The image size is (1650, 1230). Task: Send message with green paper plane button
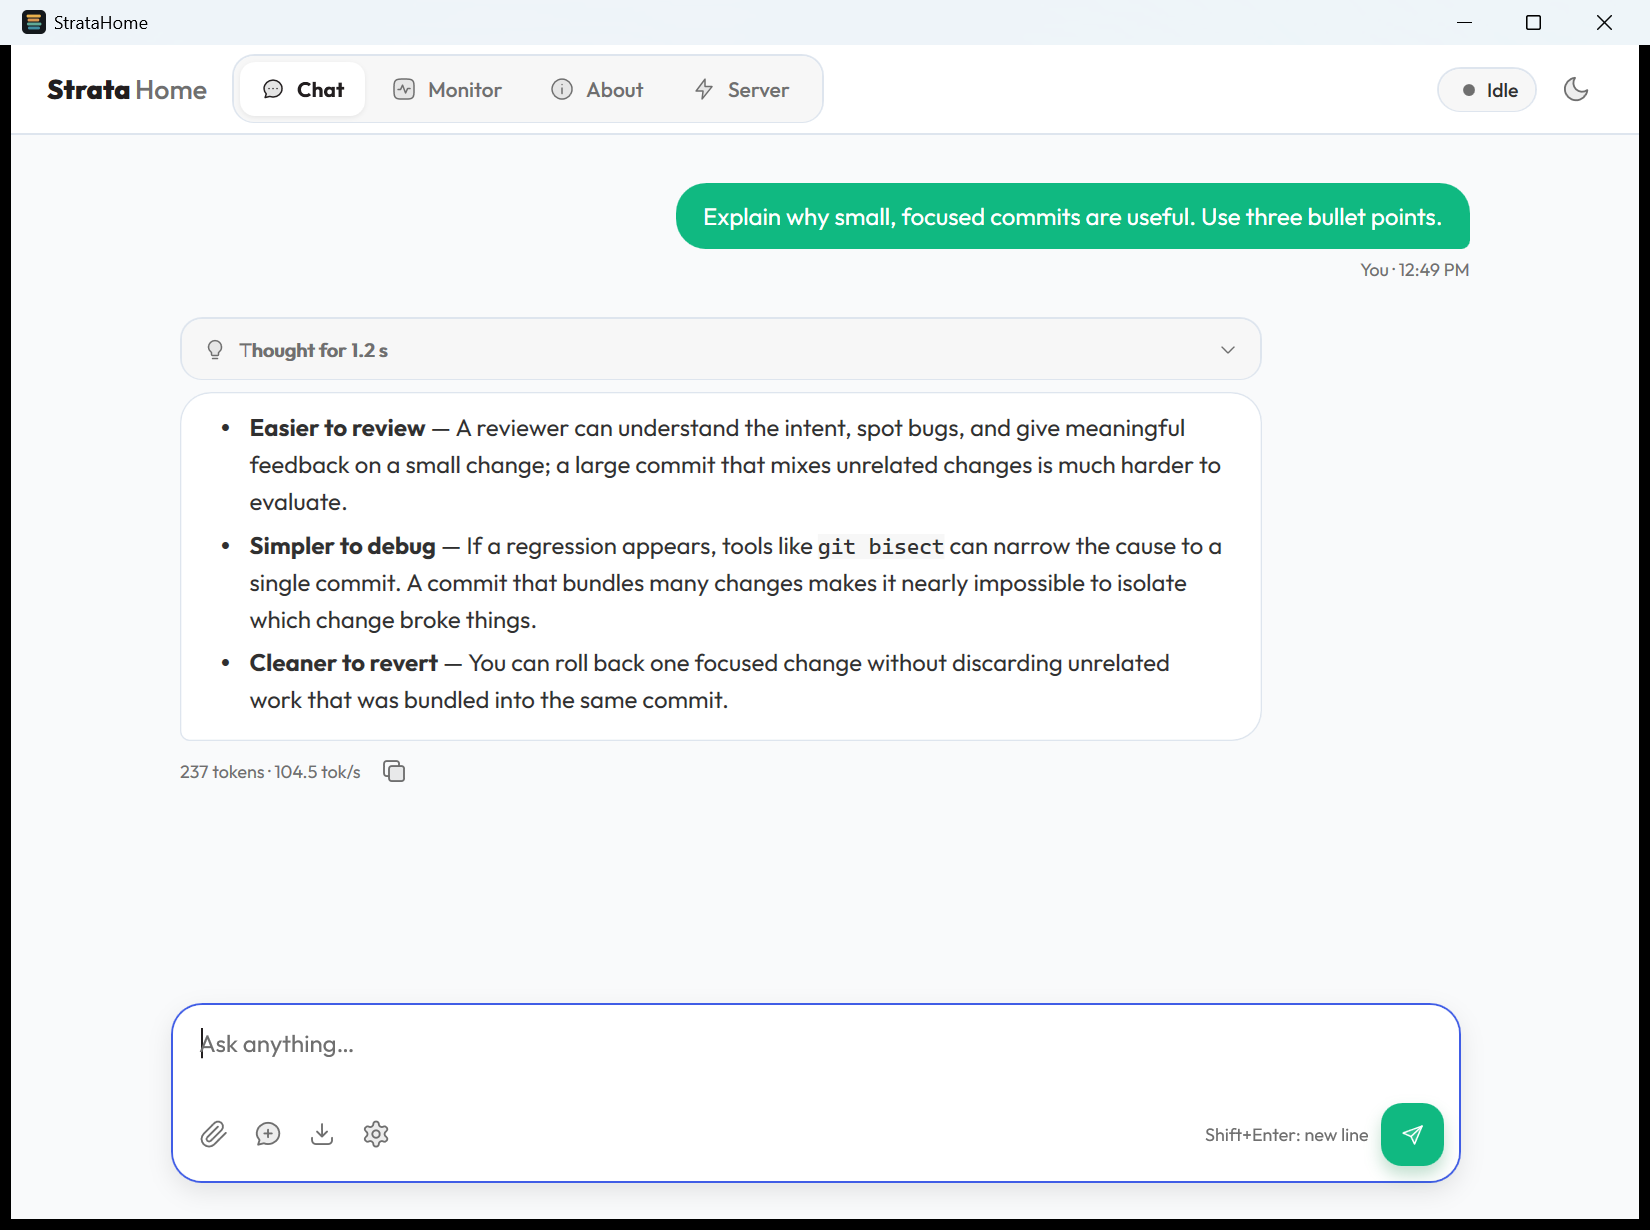(1412, 1134)
